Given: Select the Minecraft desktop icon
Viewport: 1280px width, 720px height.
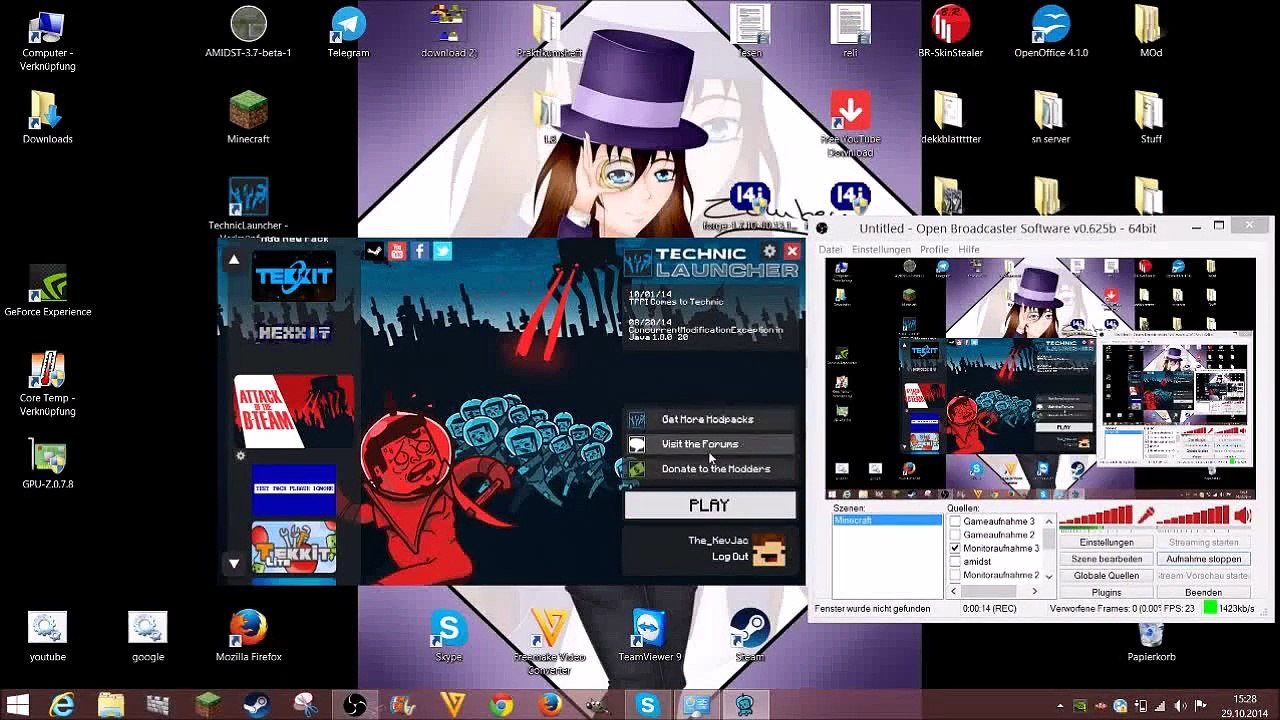Looking at the screenshot, I should click(248, 118).
